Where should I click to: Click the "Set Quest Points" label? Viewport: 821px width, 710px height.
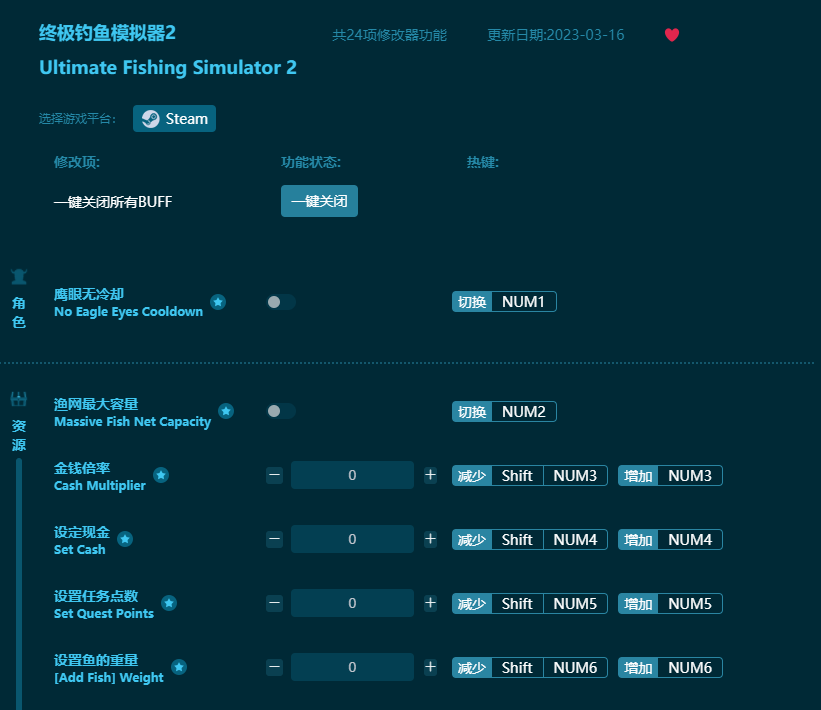tap(104, 613)
